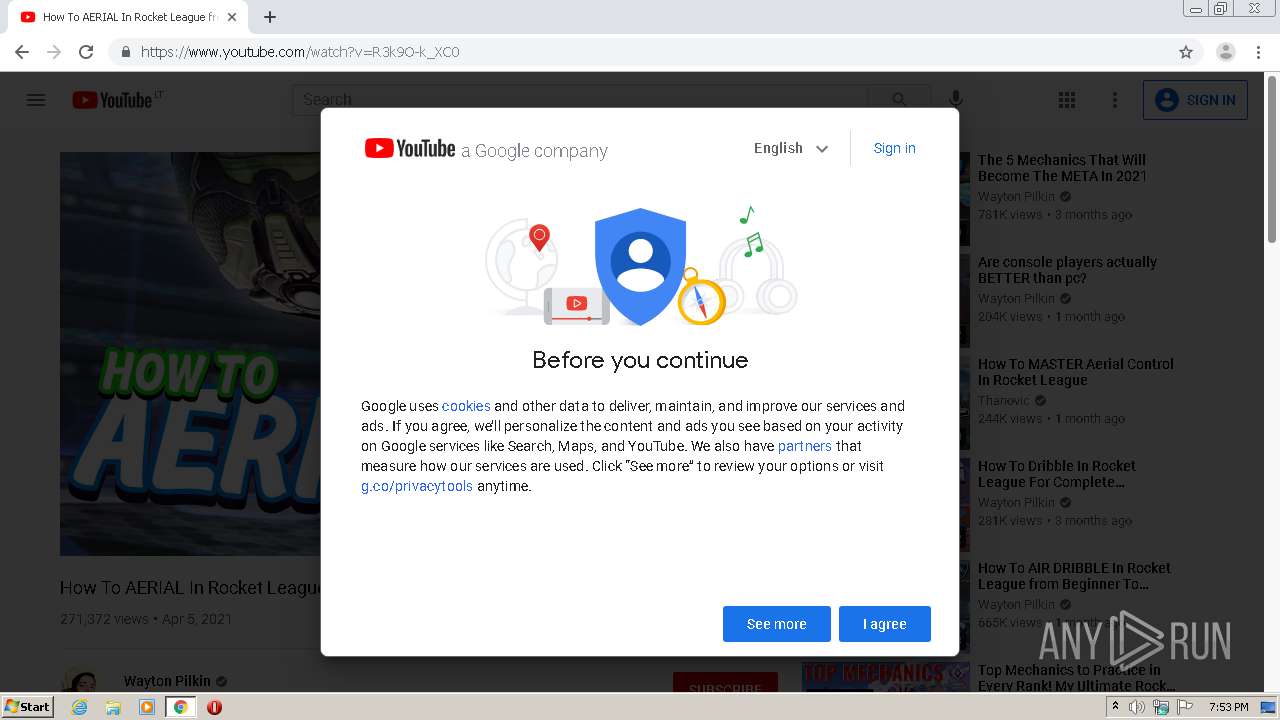Viewport: 1280px width, 720px height.
Task: Click the red Opera taskbar icon
Action: click(214, 707)
